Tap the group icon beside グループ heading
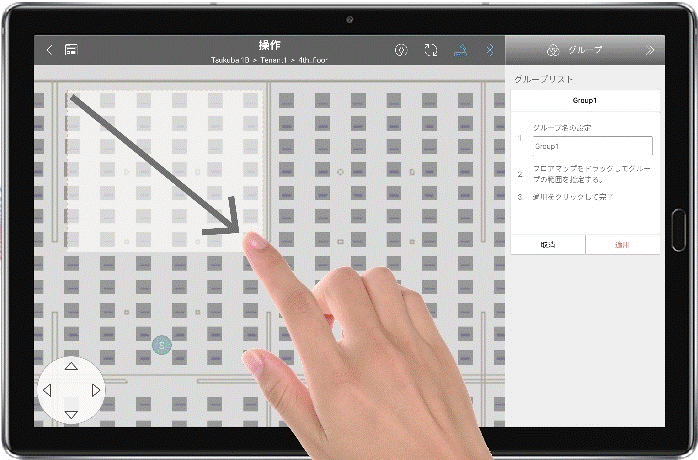 point(553,50)
